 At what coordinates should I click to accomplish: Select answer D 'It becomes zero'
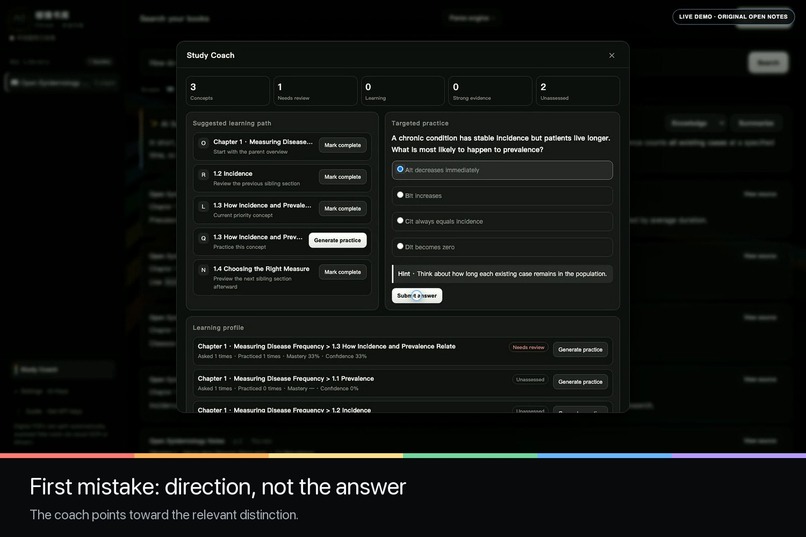click(502, 247)
